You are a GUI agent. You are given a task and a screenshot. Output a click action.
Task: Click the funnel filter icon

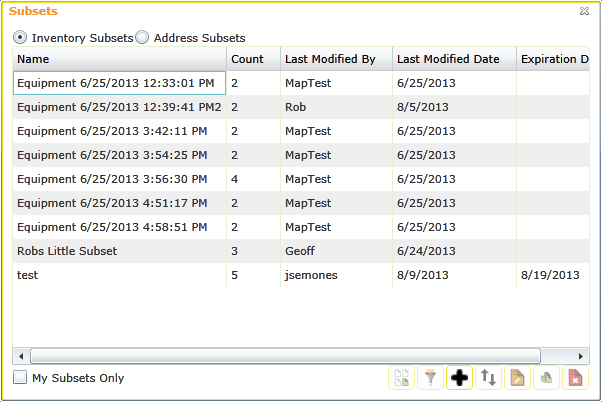(x=430, y=377)
